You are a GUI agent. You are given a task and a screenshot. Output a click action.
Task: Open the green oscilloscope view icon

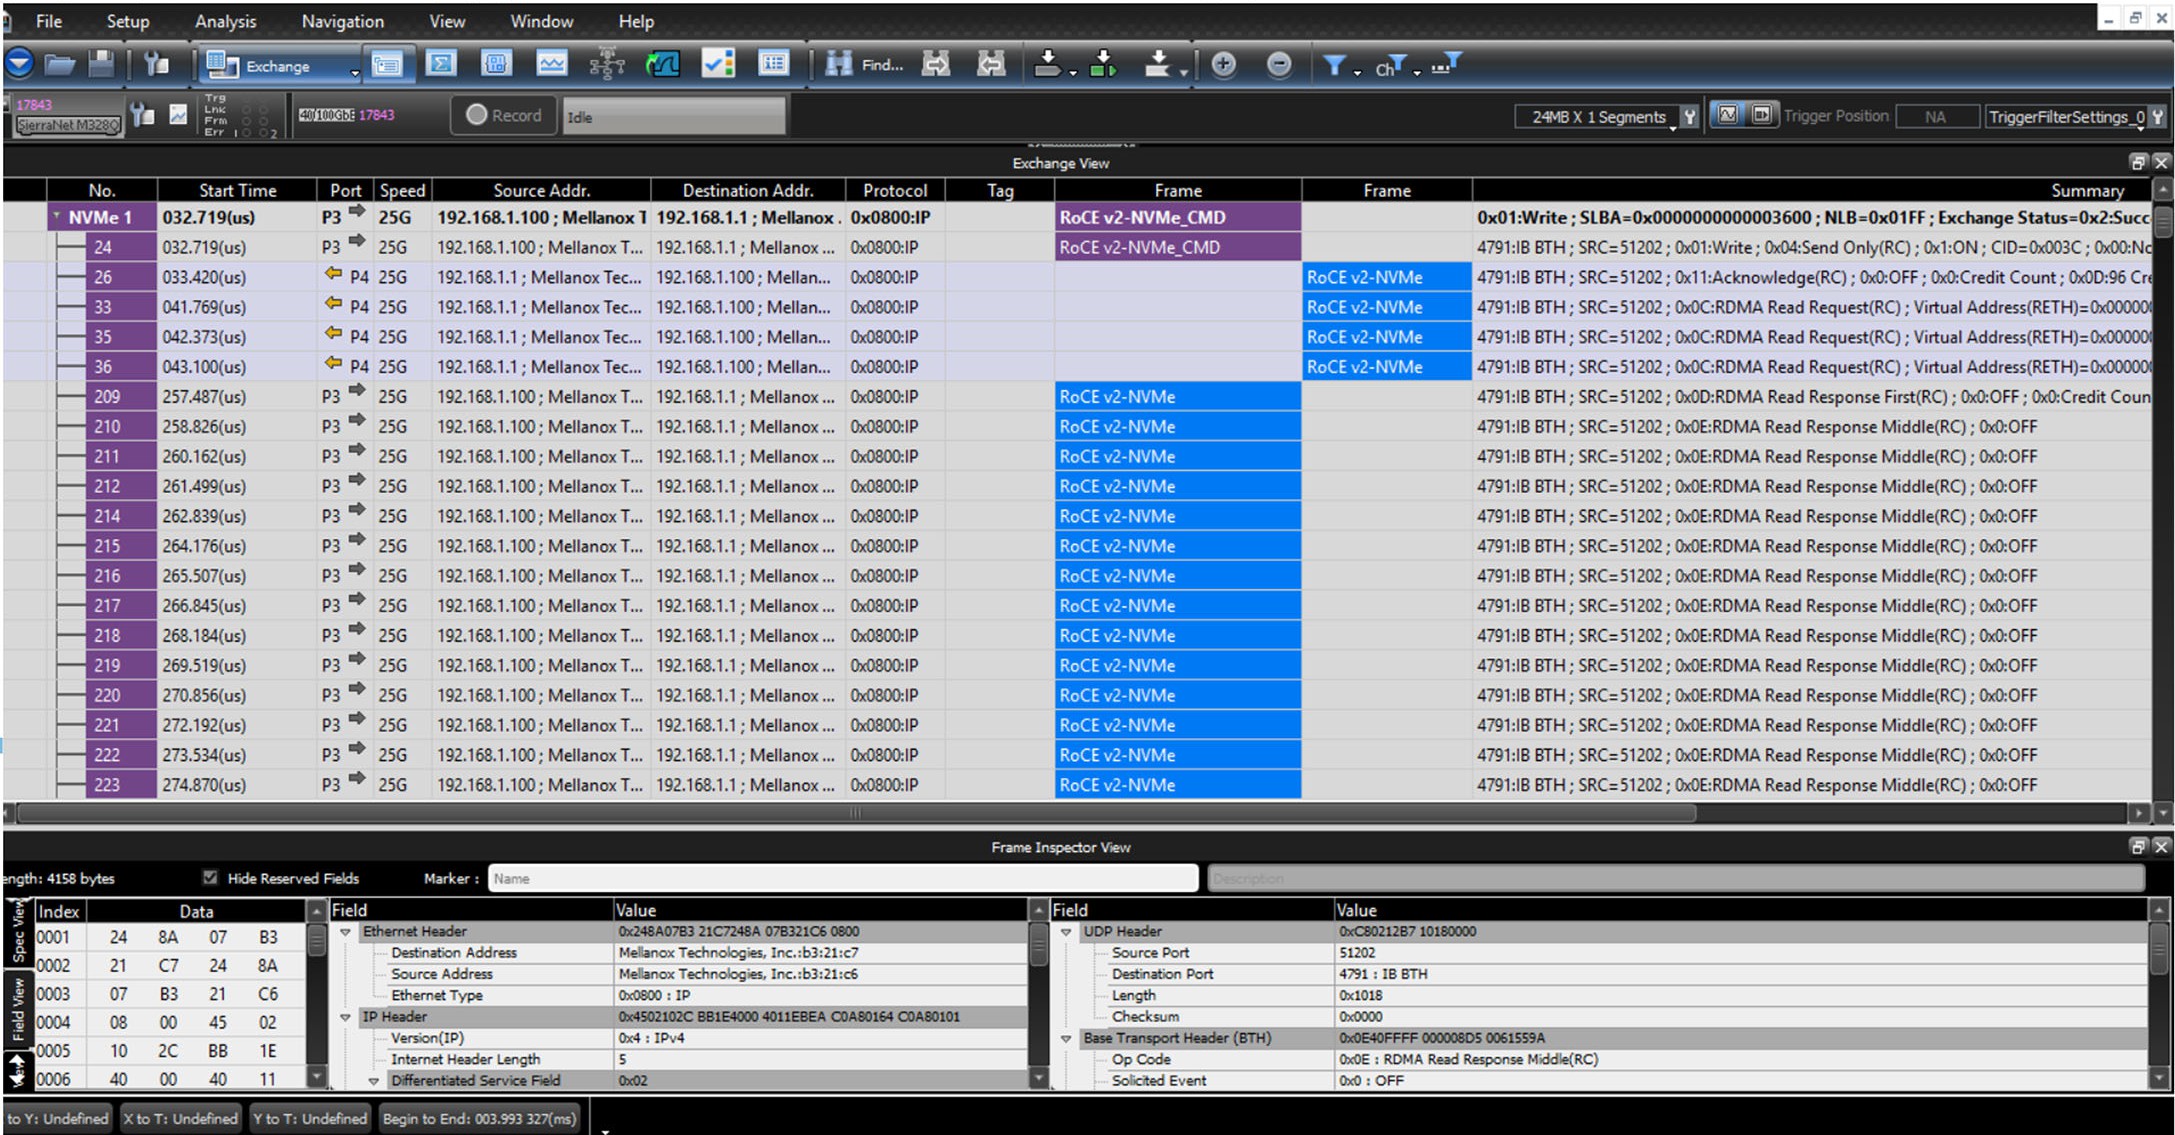tap(662, 65)
